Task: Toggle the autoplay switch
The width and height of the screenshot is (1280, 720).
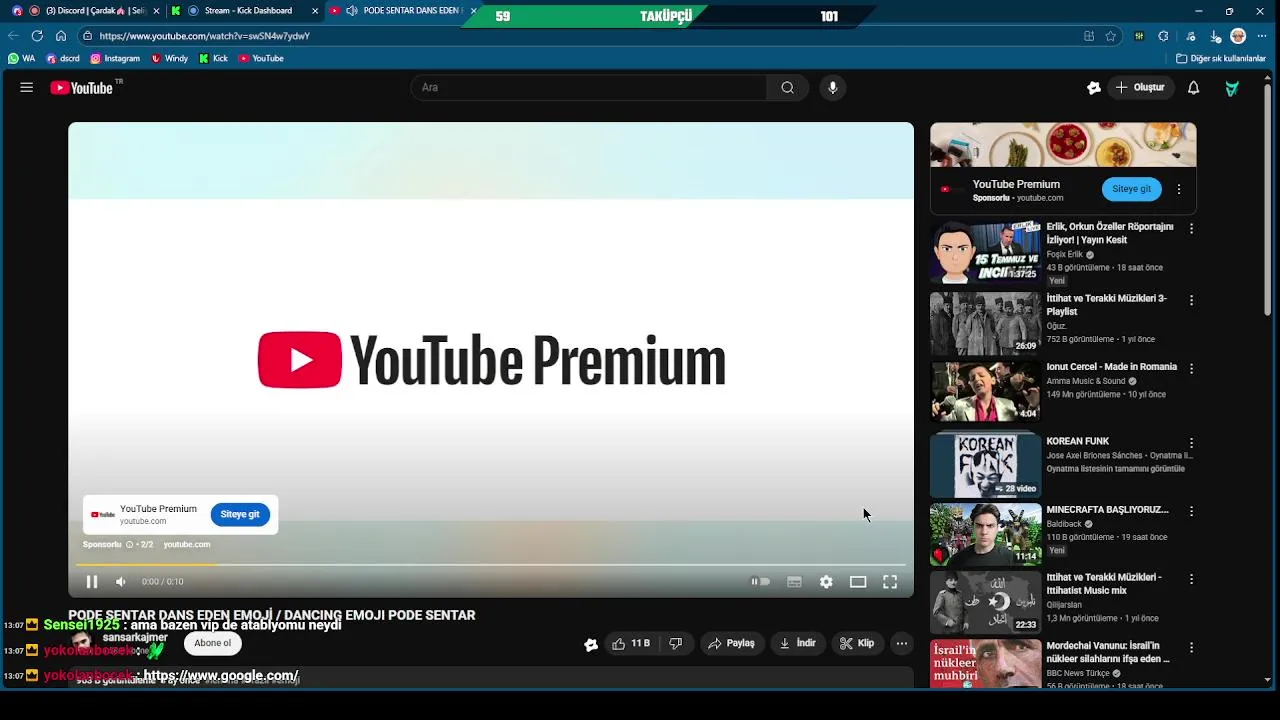Action: [761, 582]
